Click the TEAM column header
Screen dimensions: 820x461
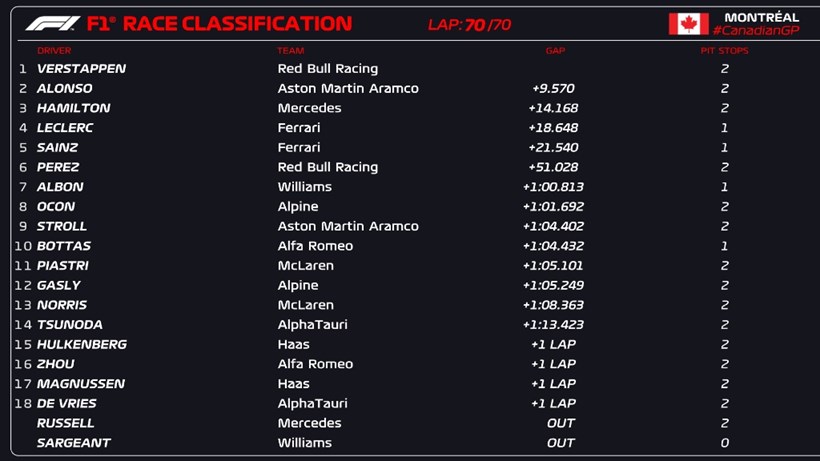(x=291, y=50)
